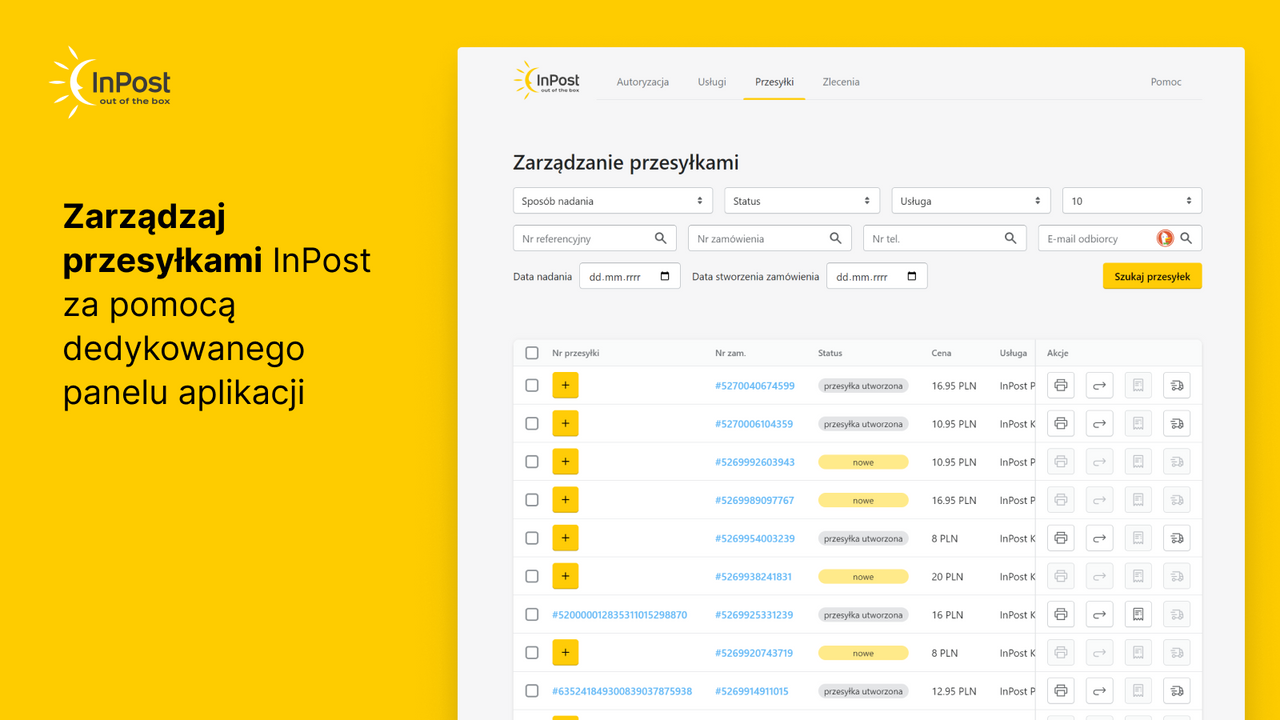Click the Szukaj przesyłek button
The height and width of the screenshot is (720, 1280).
pyautogui.click(x=1152, y=276)
